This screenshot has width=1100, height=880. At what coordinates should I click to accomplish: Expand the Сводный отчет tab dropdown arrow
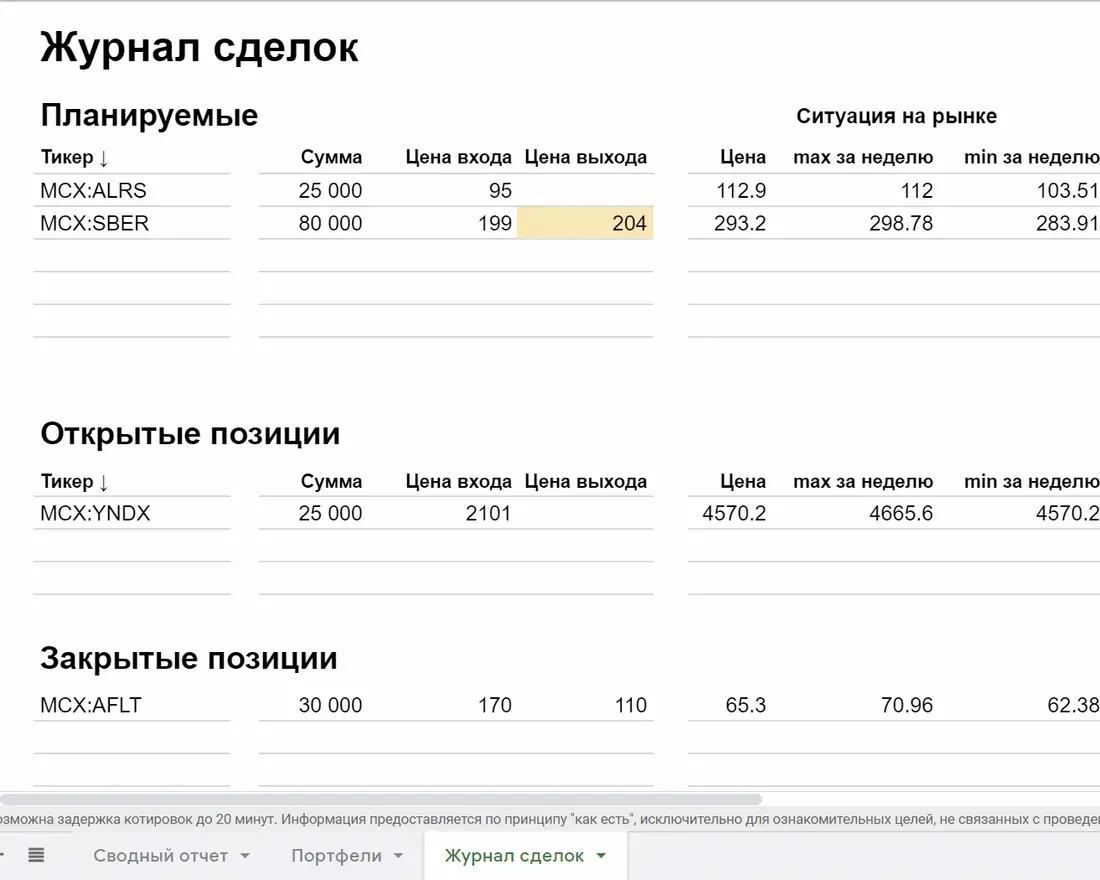pyautogui.click(x=245, y=855)
